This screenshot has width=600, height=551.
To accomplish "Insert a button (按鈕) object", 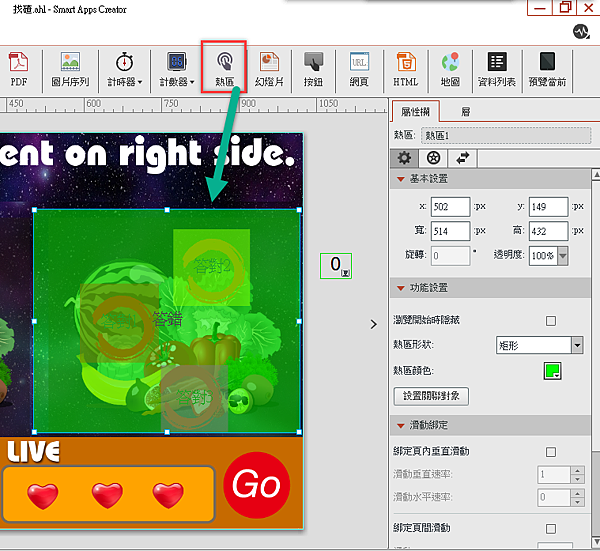I will (313, 69).
